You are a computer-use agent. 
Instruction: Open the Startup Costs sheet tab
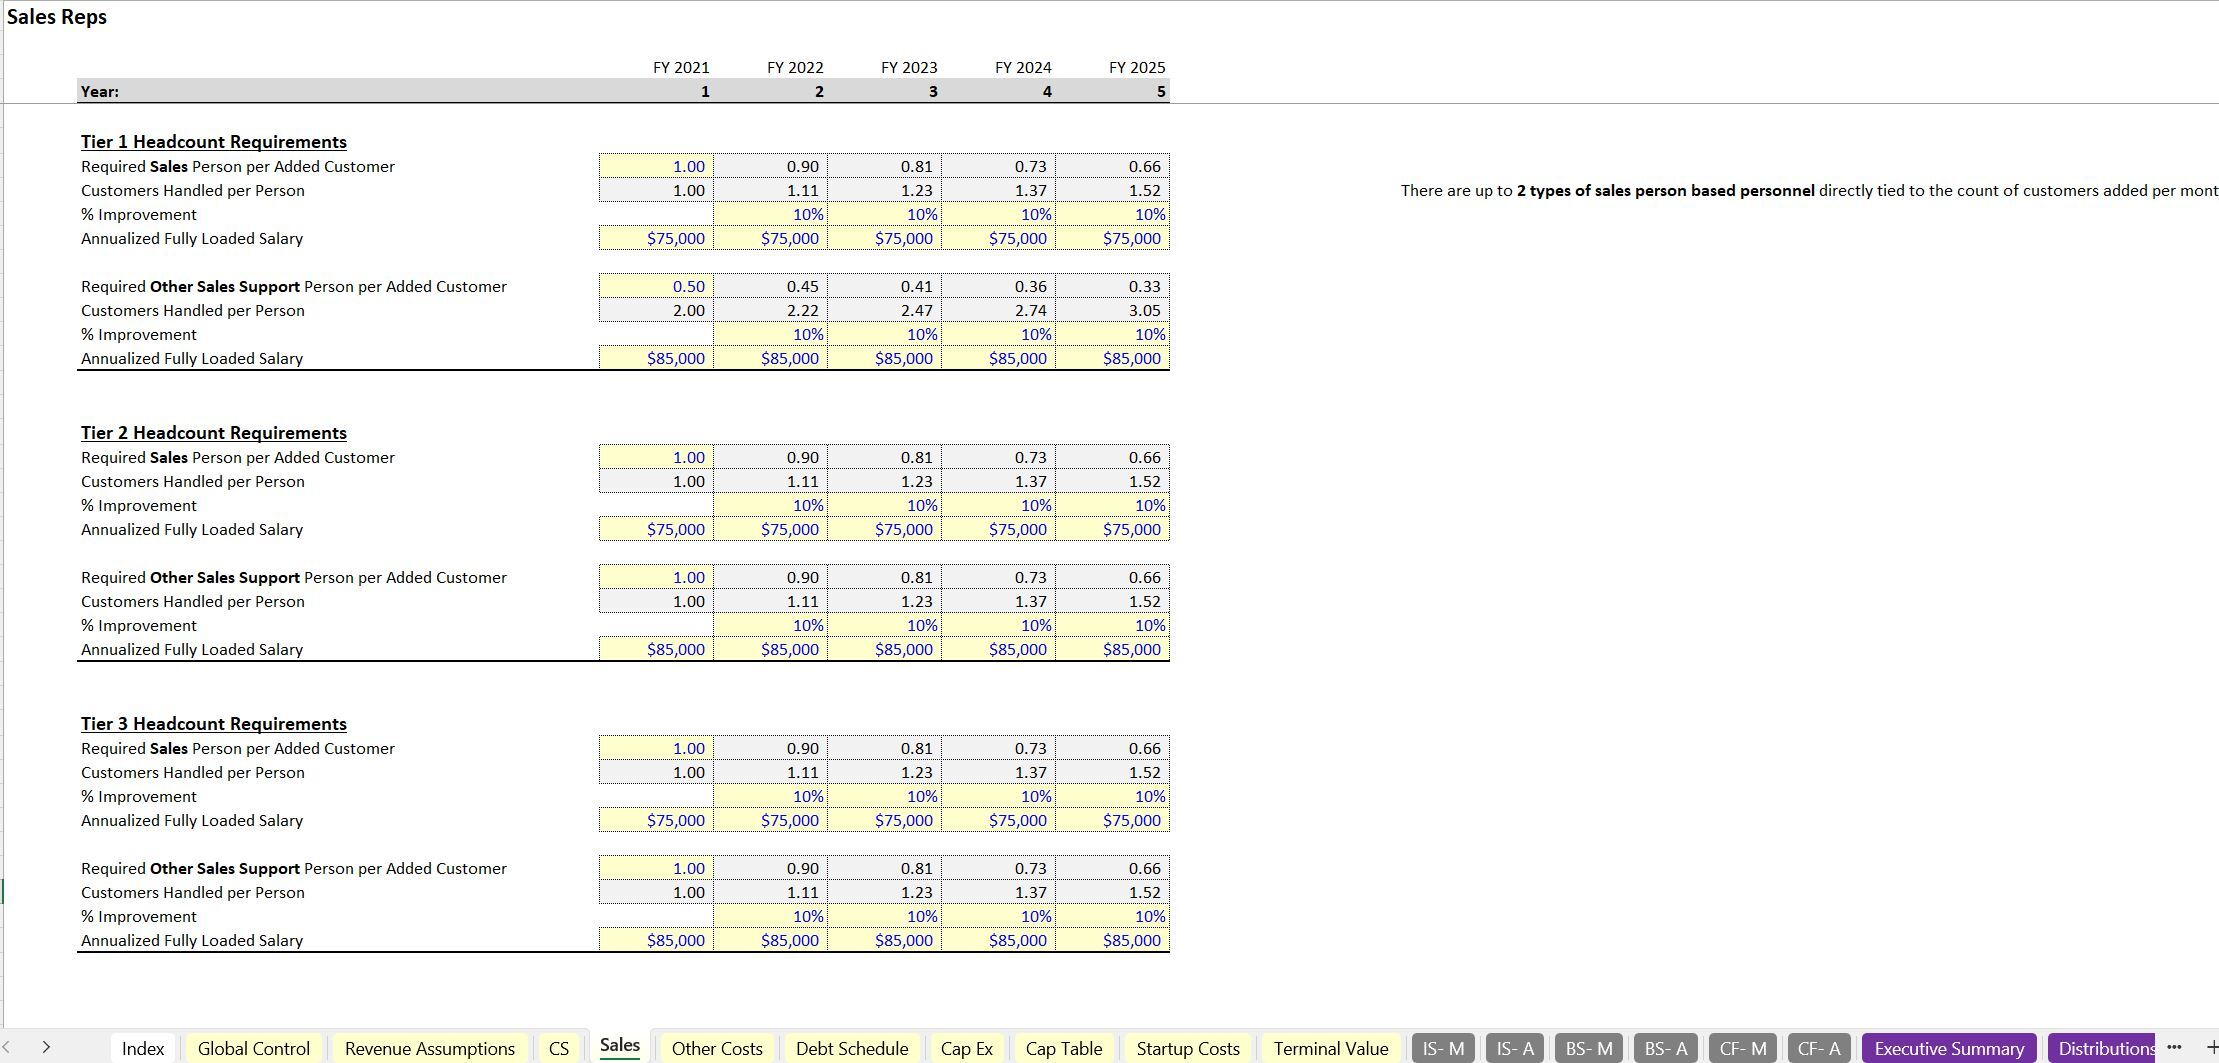click(1188, 1048)
